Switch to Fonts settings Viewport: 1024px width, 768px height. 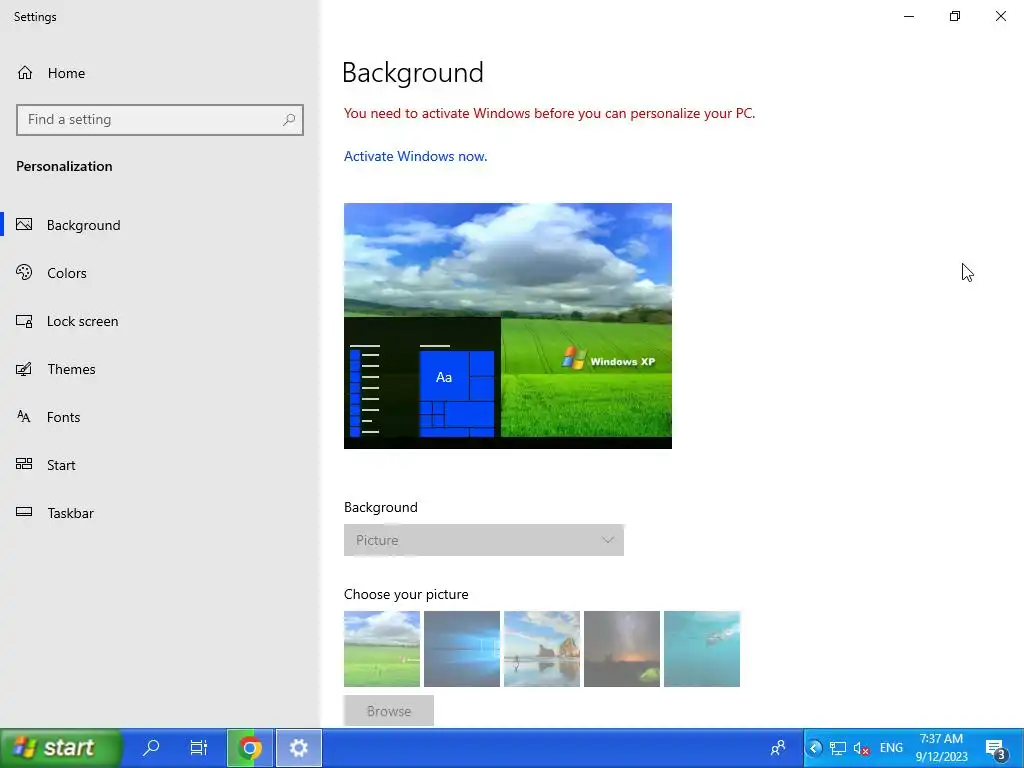(160, 417)
